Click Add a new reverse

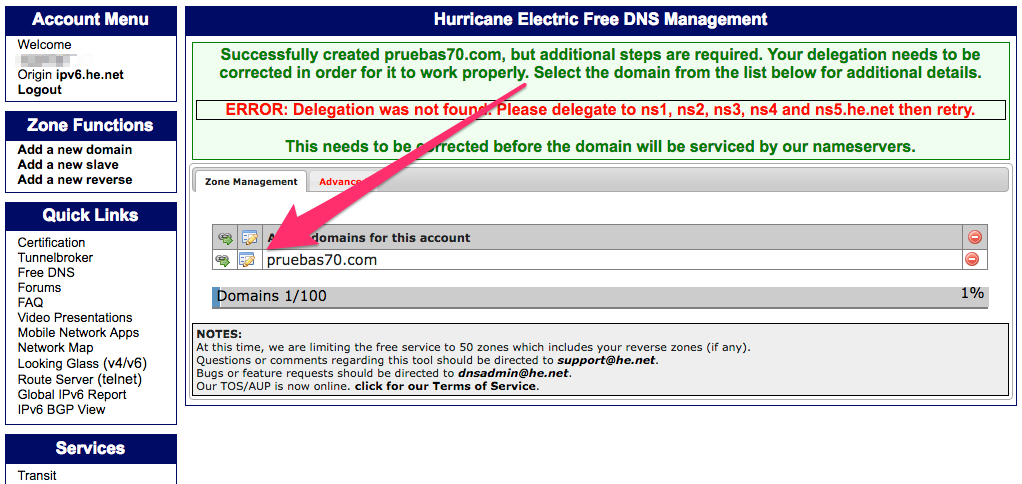75,180
